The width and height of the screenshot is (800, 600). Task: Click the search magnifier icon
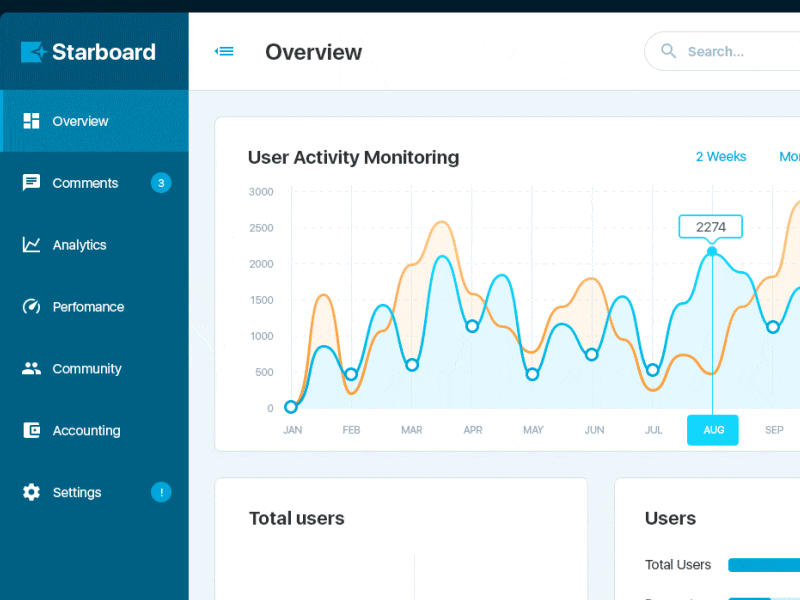(667, 51)
